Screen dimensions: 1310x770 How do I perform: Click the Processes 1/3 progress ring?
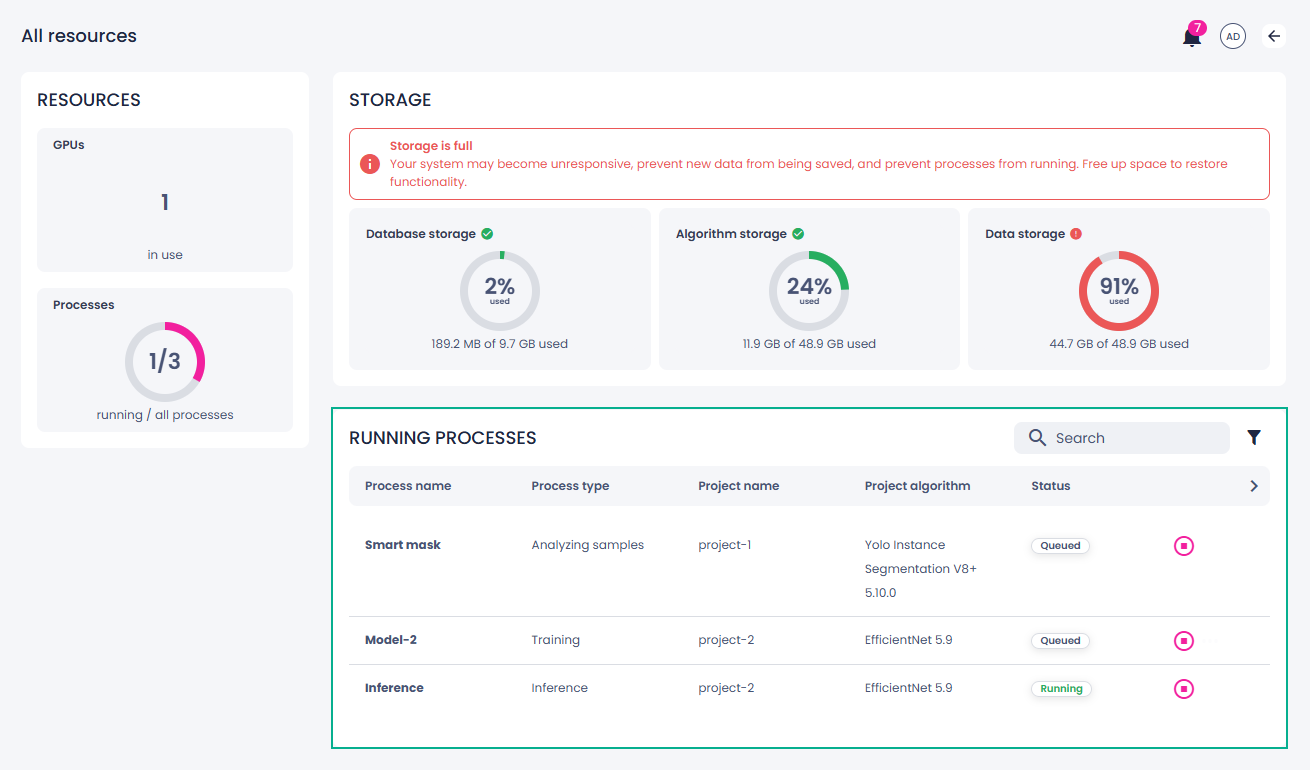click(x=165, y=362)
